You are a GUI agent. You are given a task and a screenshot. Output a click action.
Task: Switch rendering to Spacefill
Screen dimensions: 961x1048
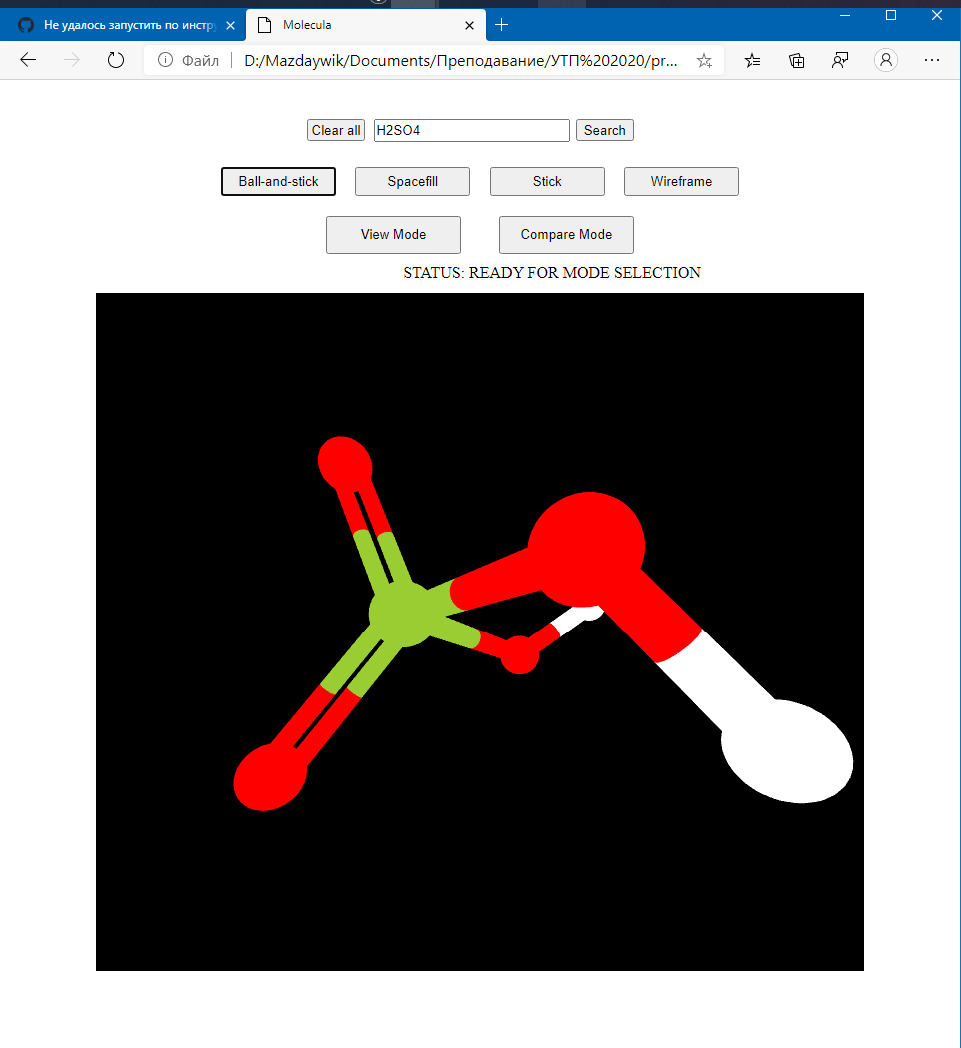(412, 181)
